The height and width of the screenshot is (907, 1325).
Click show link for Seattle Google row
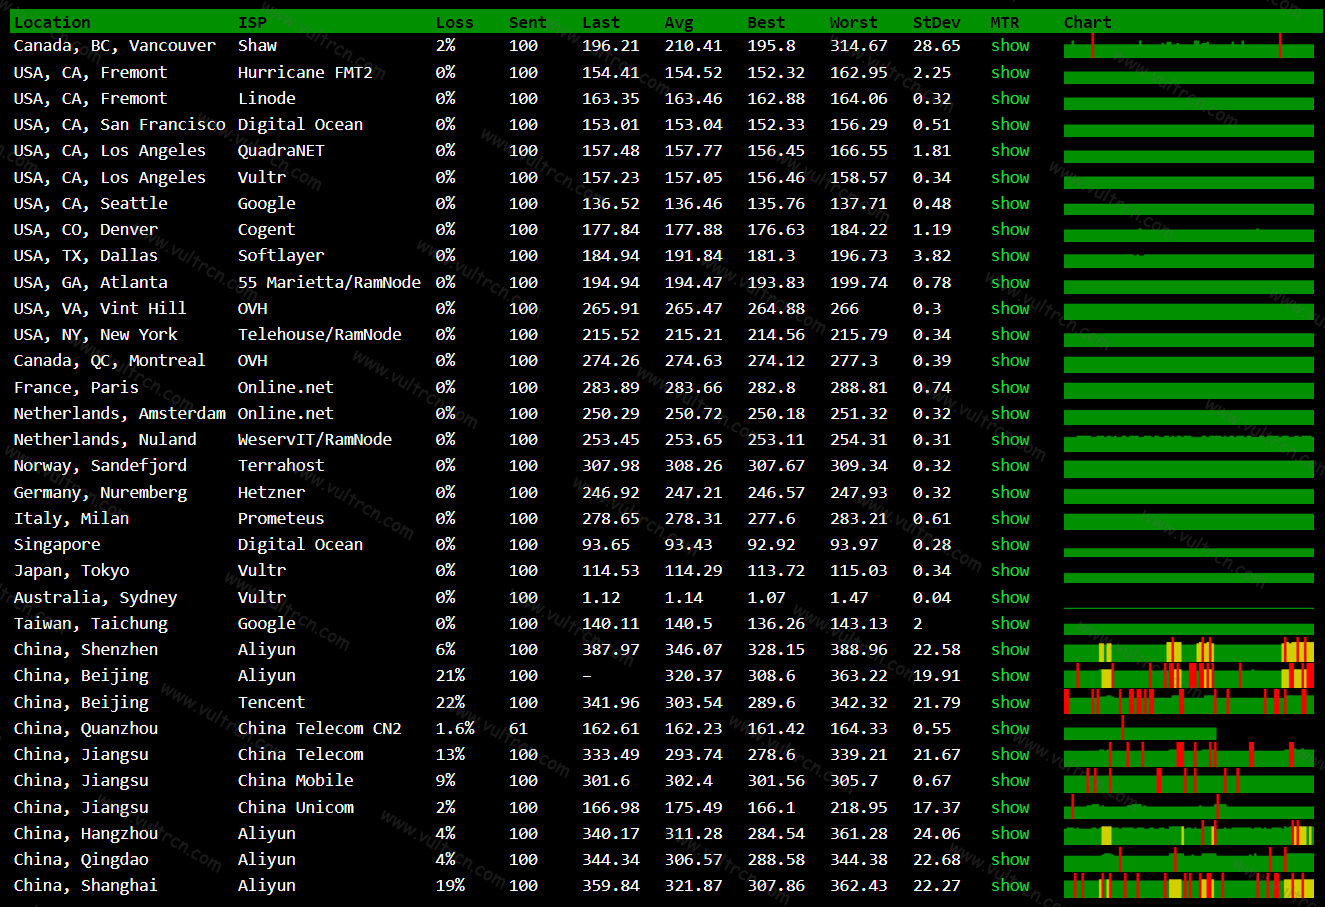(x=1010, y=203)
